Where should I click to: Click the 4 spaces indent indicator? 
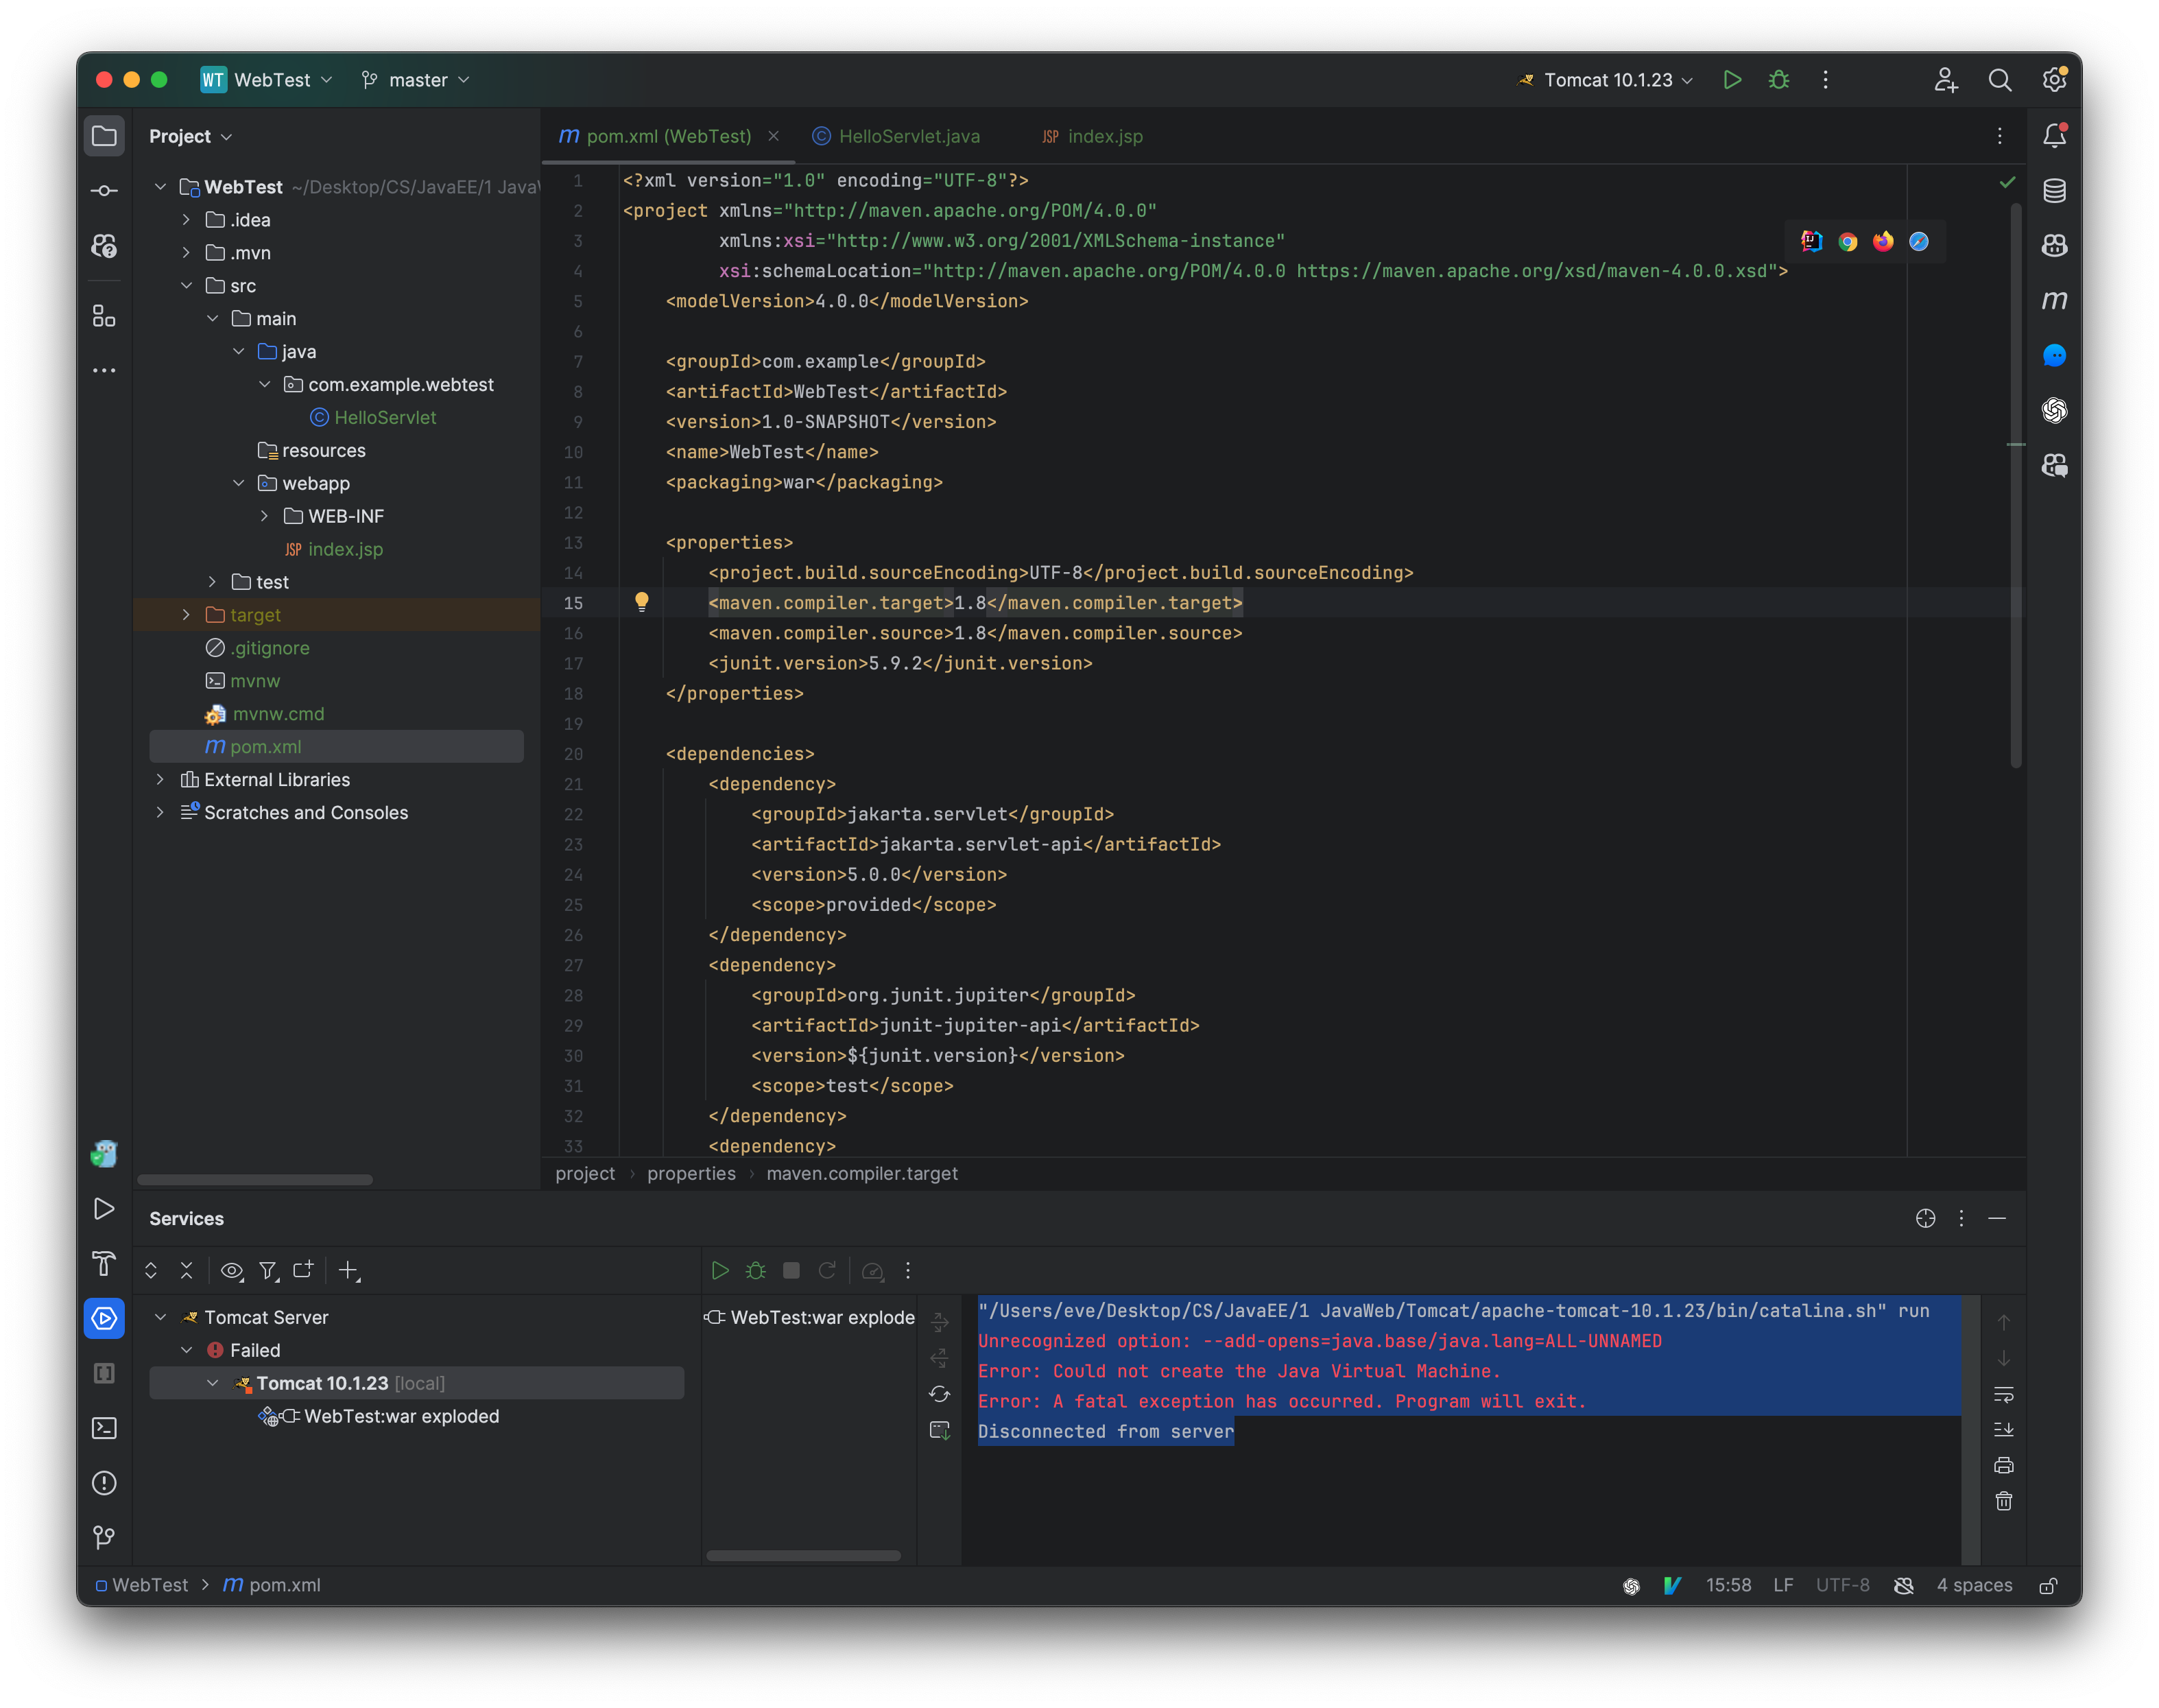(x=1975, y=1585)
